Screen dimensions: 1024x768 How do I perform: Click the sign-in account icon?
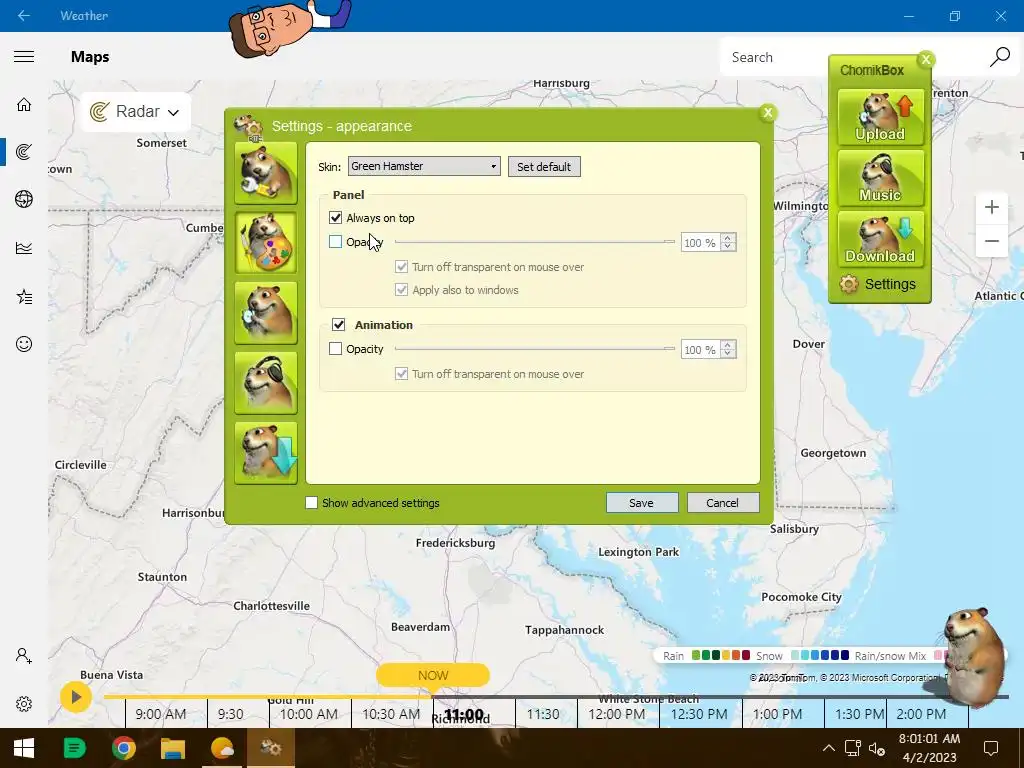tap(24, 656)
